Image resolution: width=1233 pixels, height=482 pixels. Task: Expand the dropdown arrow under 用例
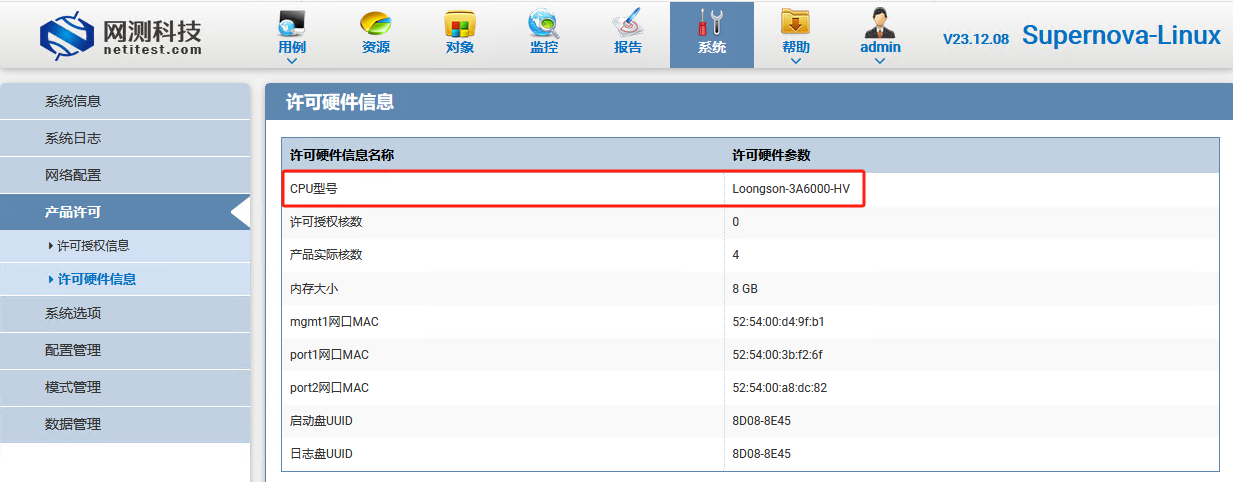(292, 61)
